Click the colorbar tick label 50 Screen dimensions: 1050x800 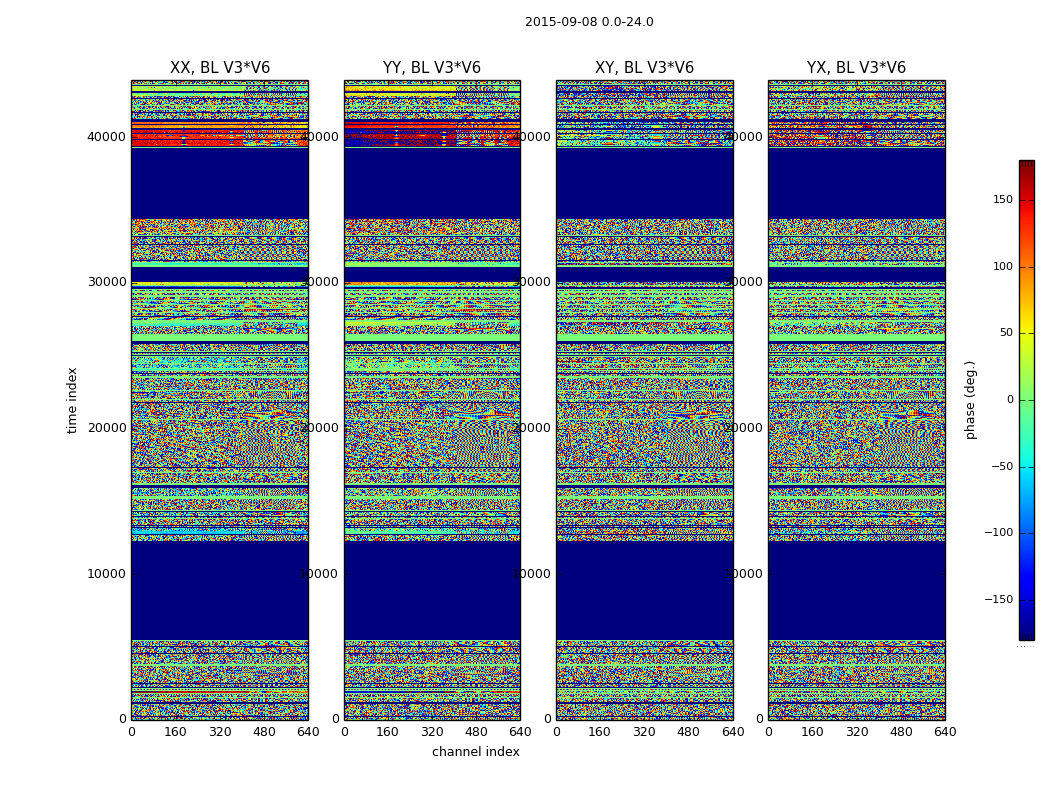tap(1006, 333)
